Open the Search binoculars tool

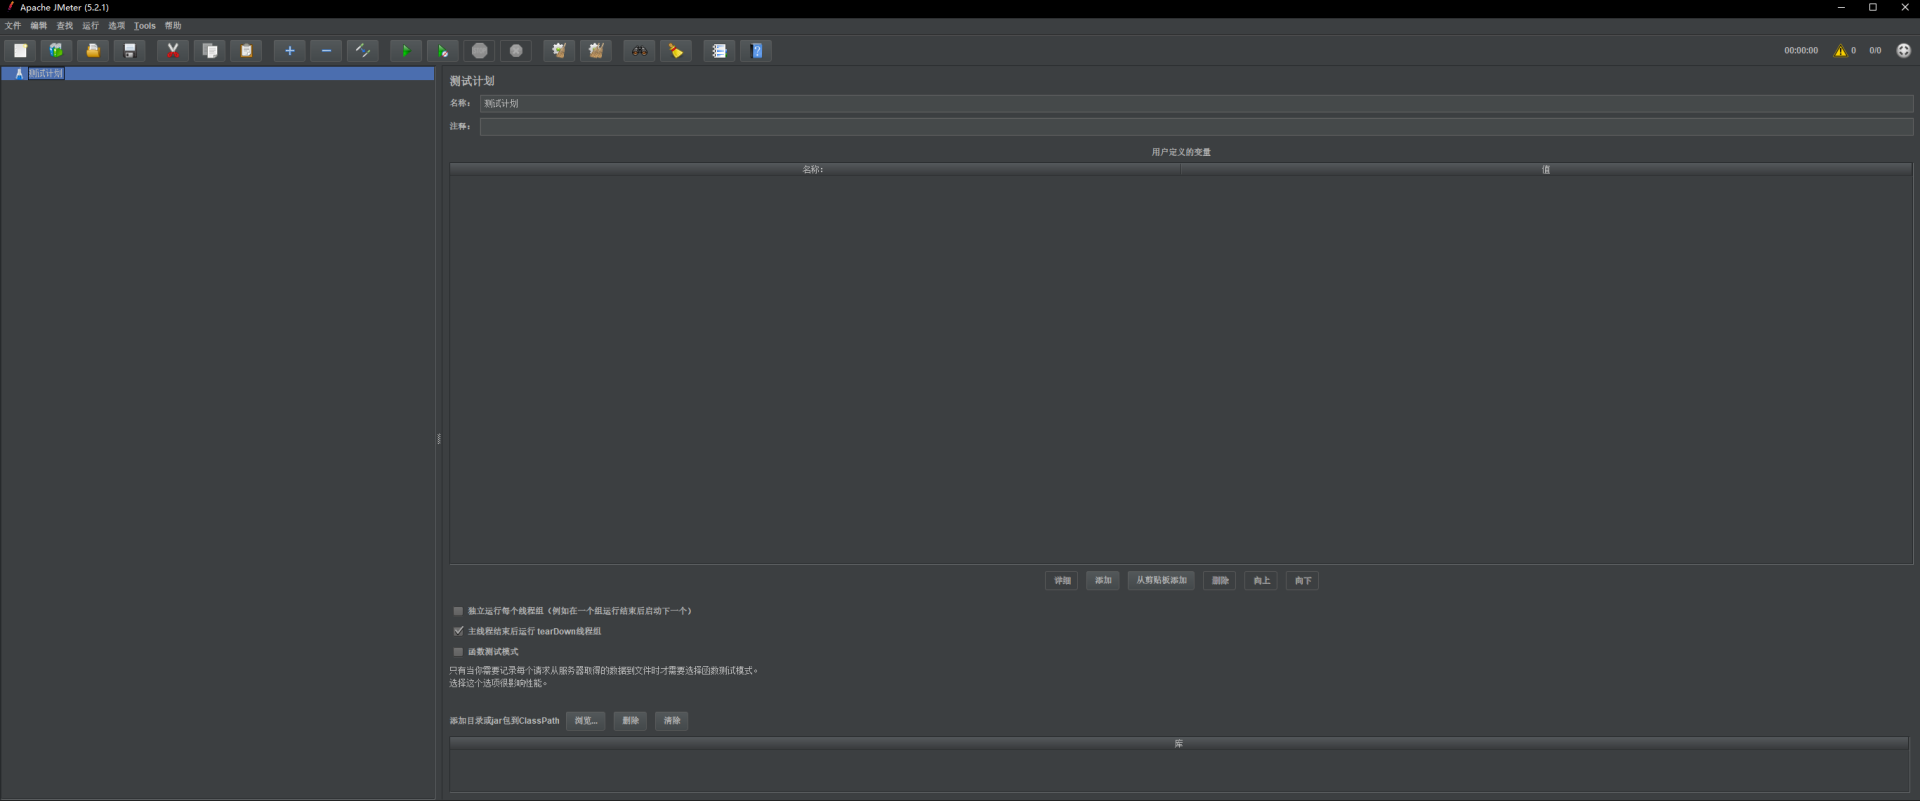[639, 51]
